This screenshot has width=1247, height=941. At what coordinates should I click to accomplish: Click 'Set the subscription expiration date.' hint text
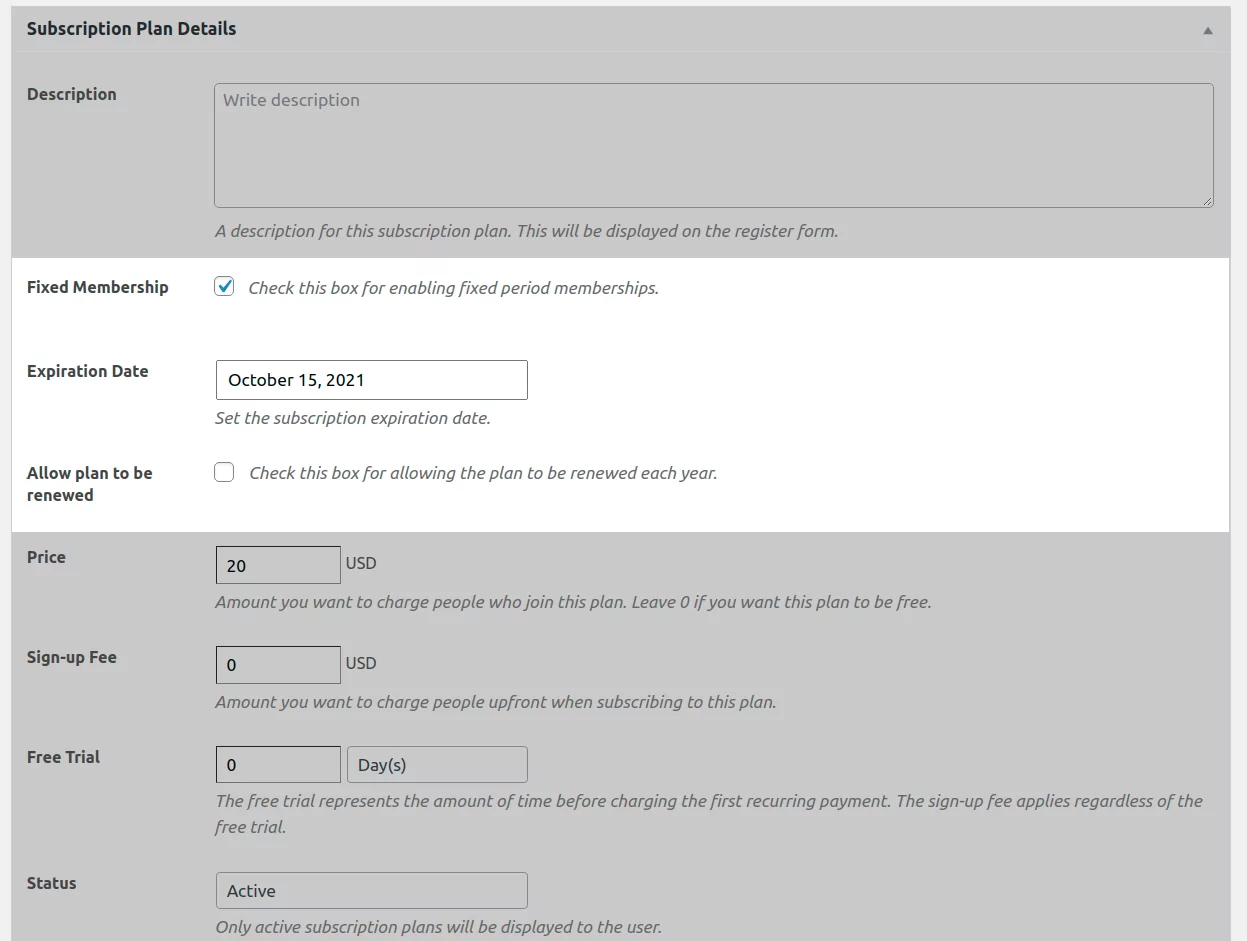[353, 418]
